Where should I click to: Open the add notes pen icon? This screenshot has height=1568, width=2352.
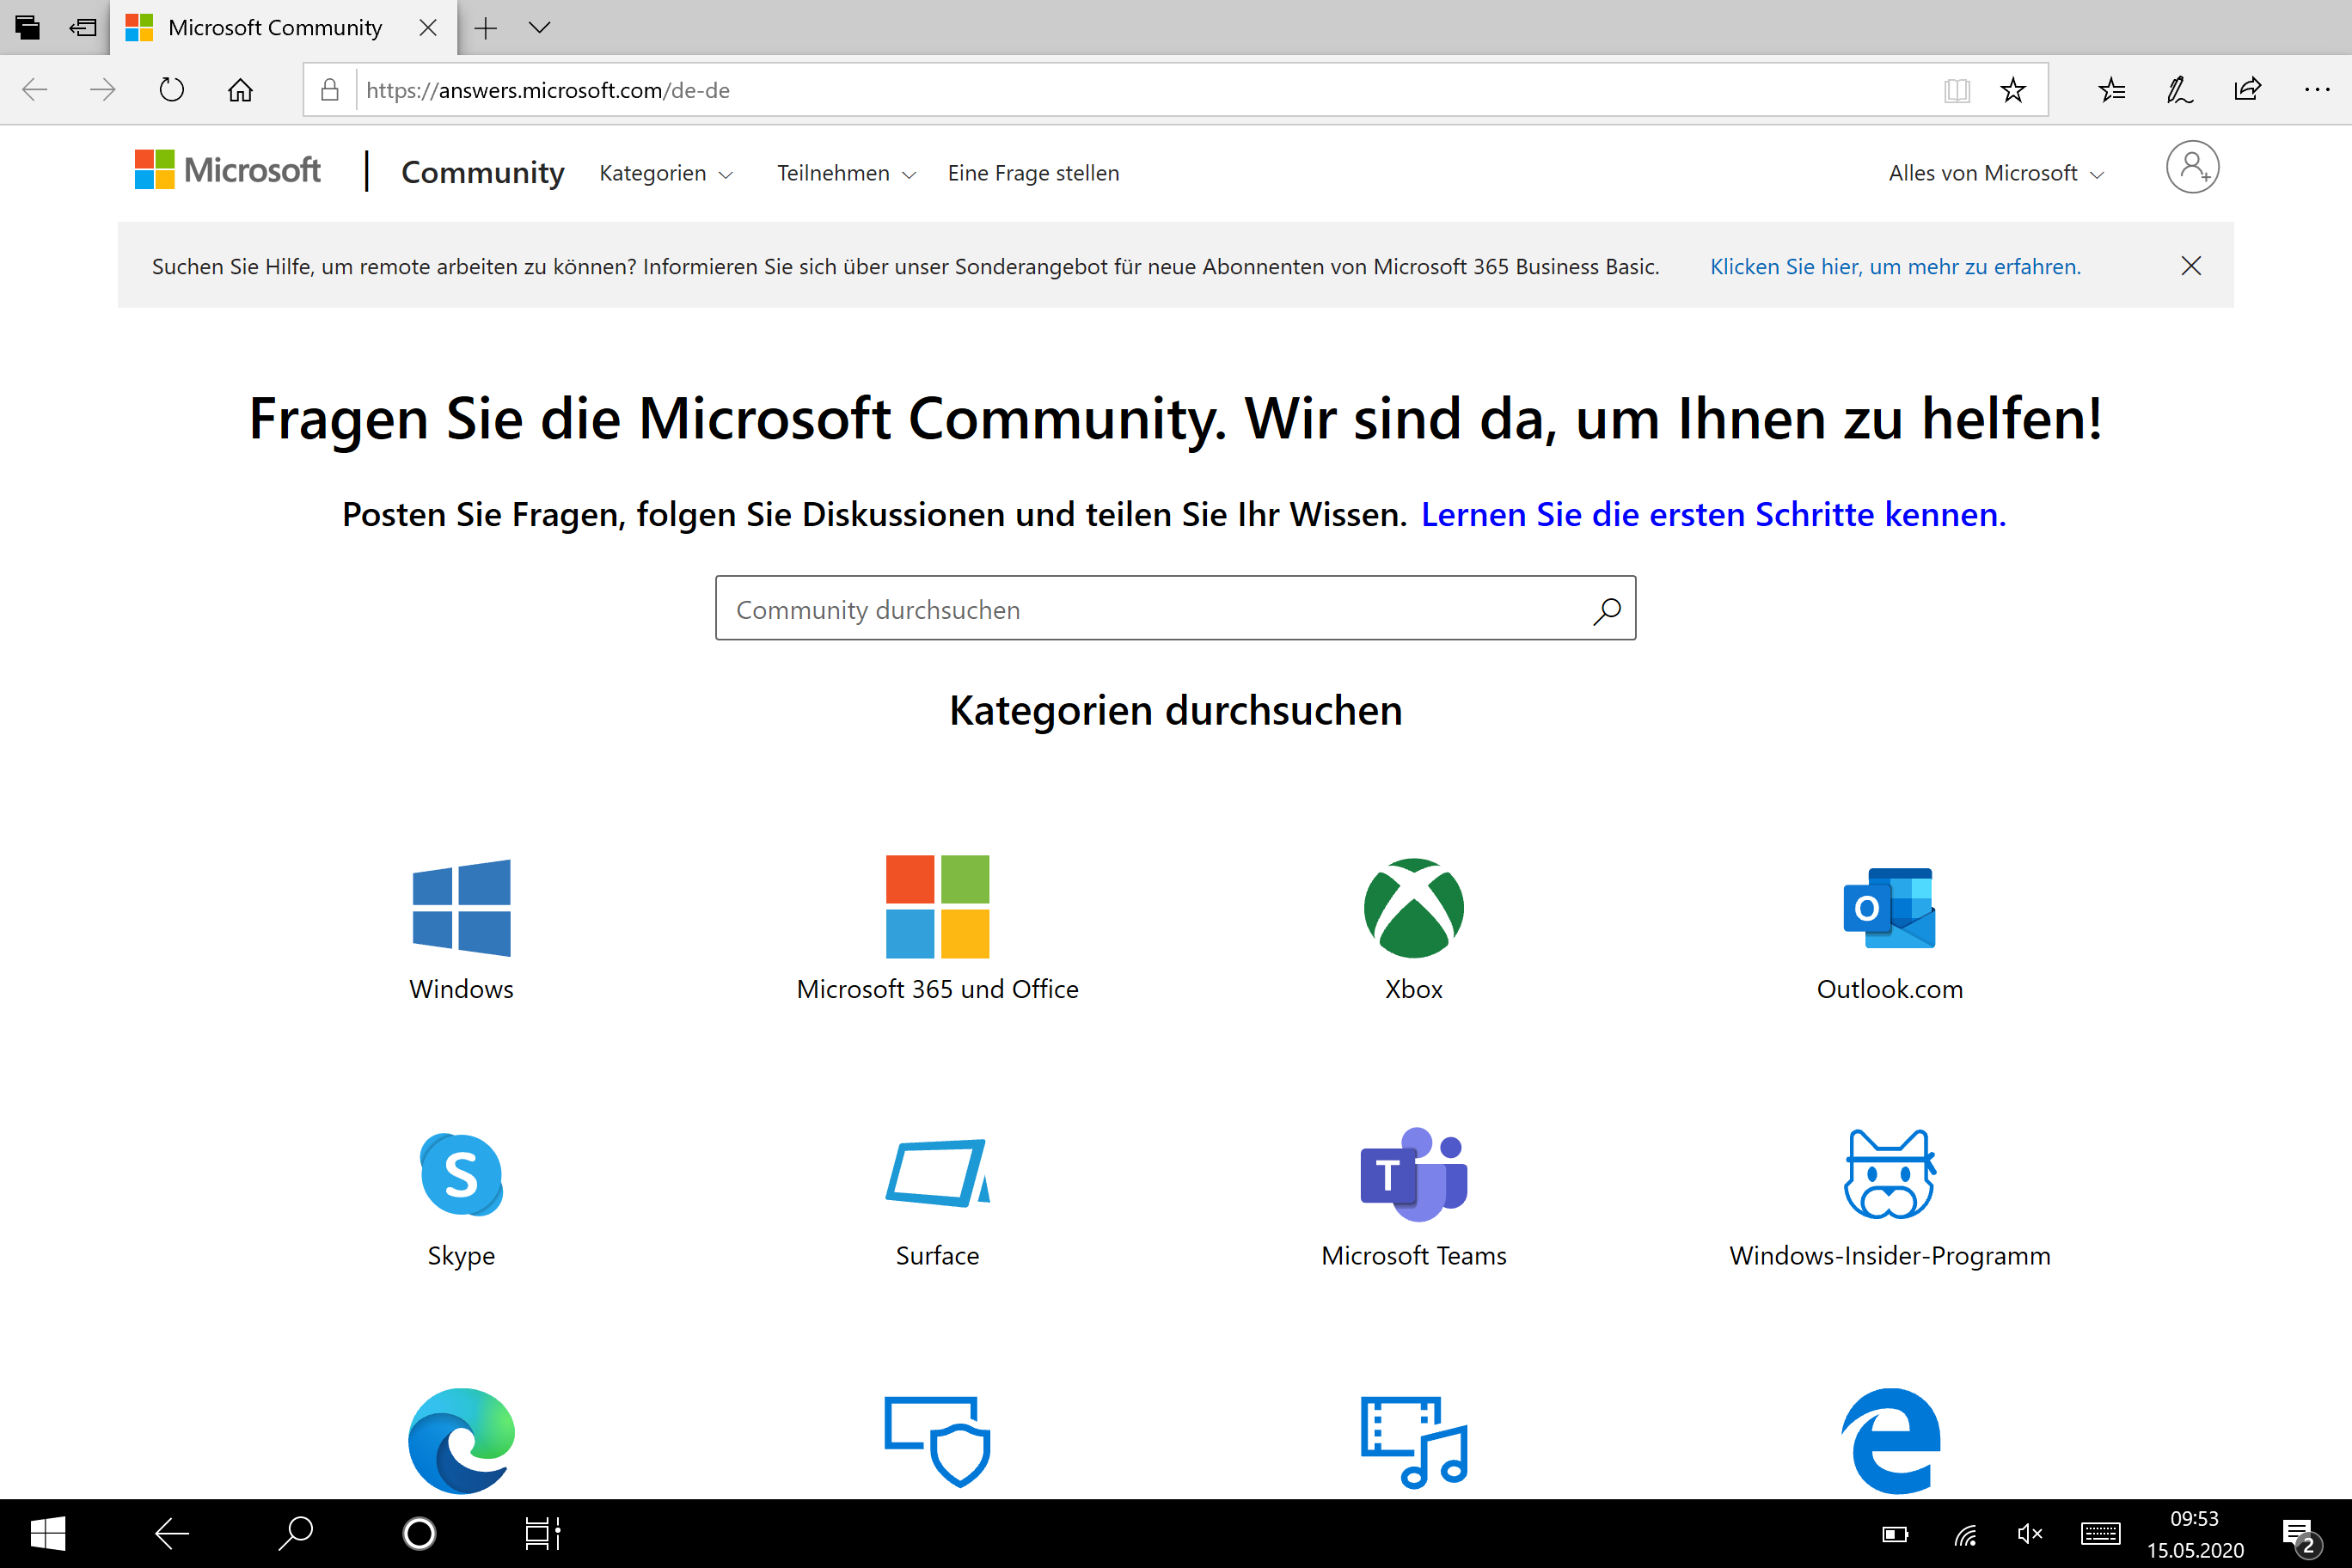click(x=2179, y=90)
